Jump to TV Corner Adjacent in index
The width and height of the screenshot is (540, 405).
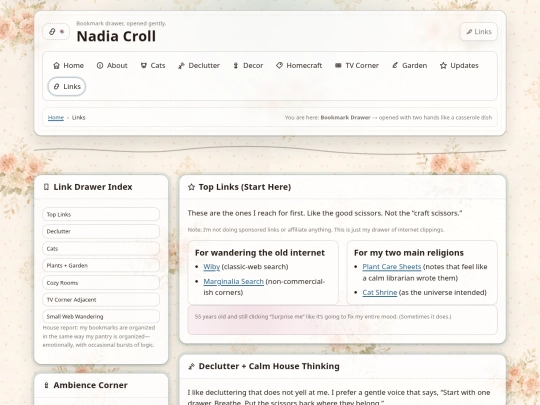(101, 300)
